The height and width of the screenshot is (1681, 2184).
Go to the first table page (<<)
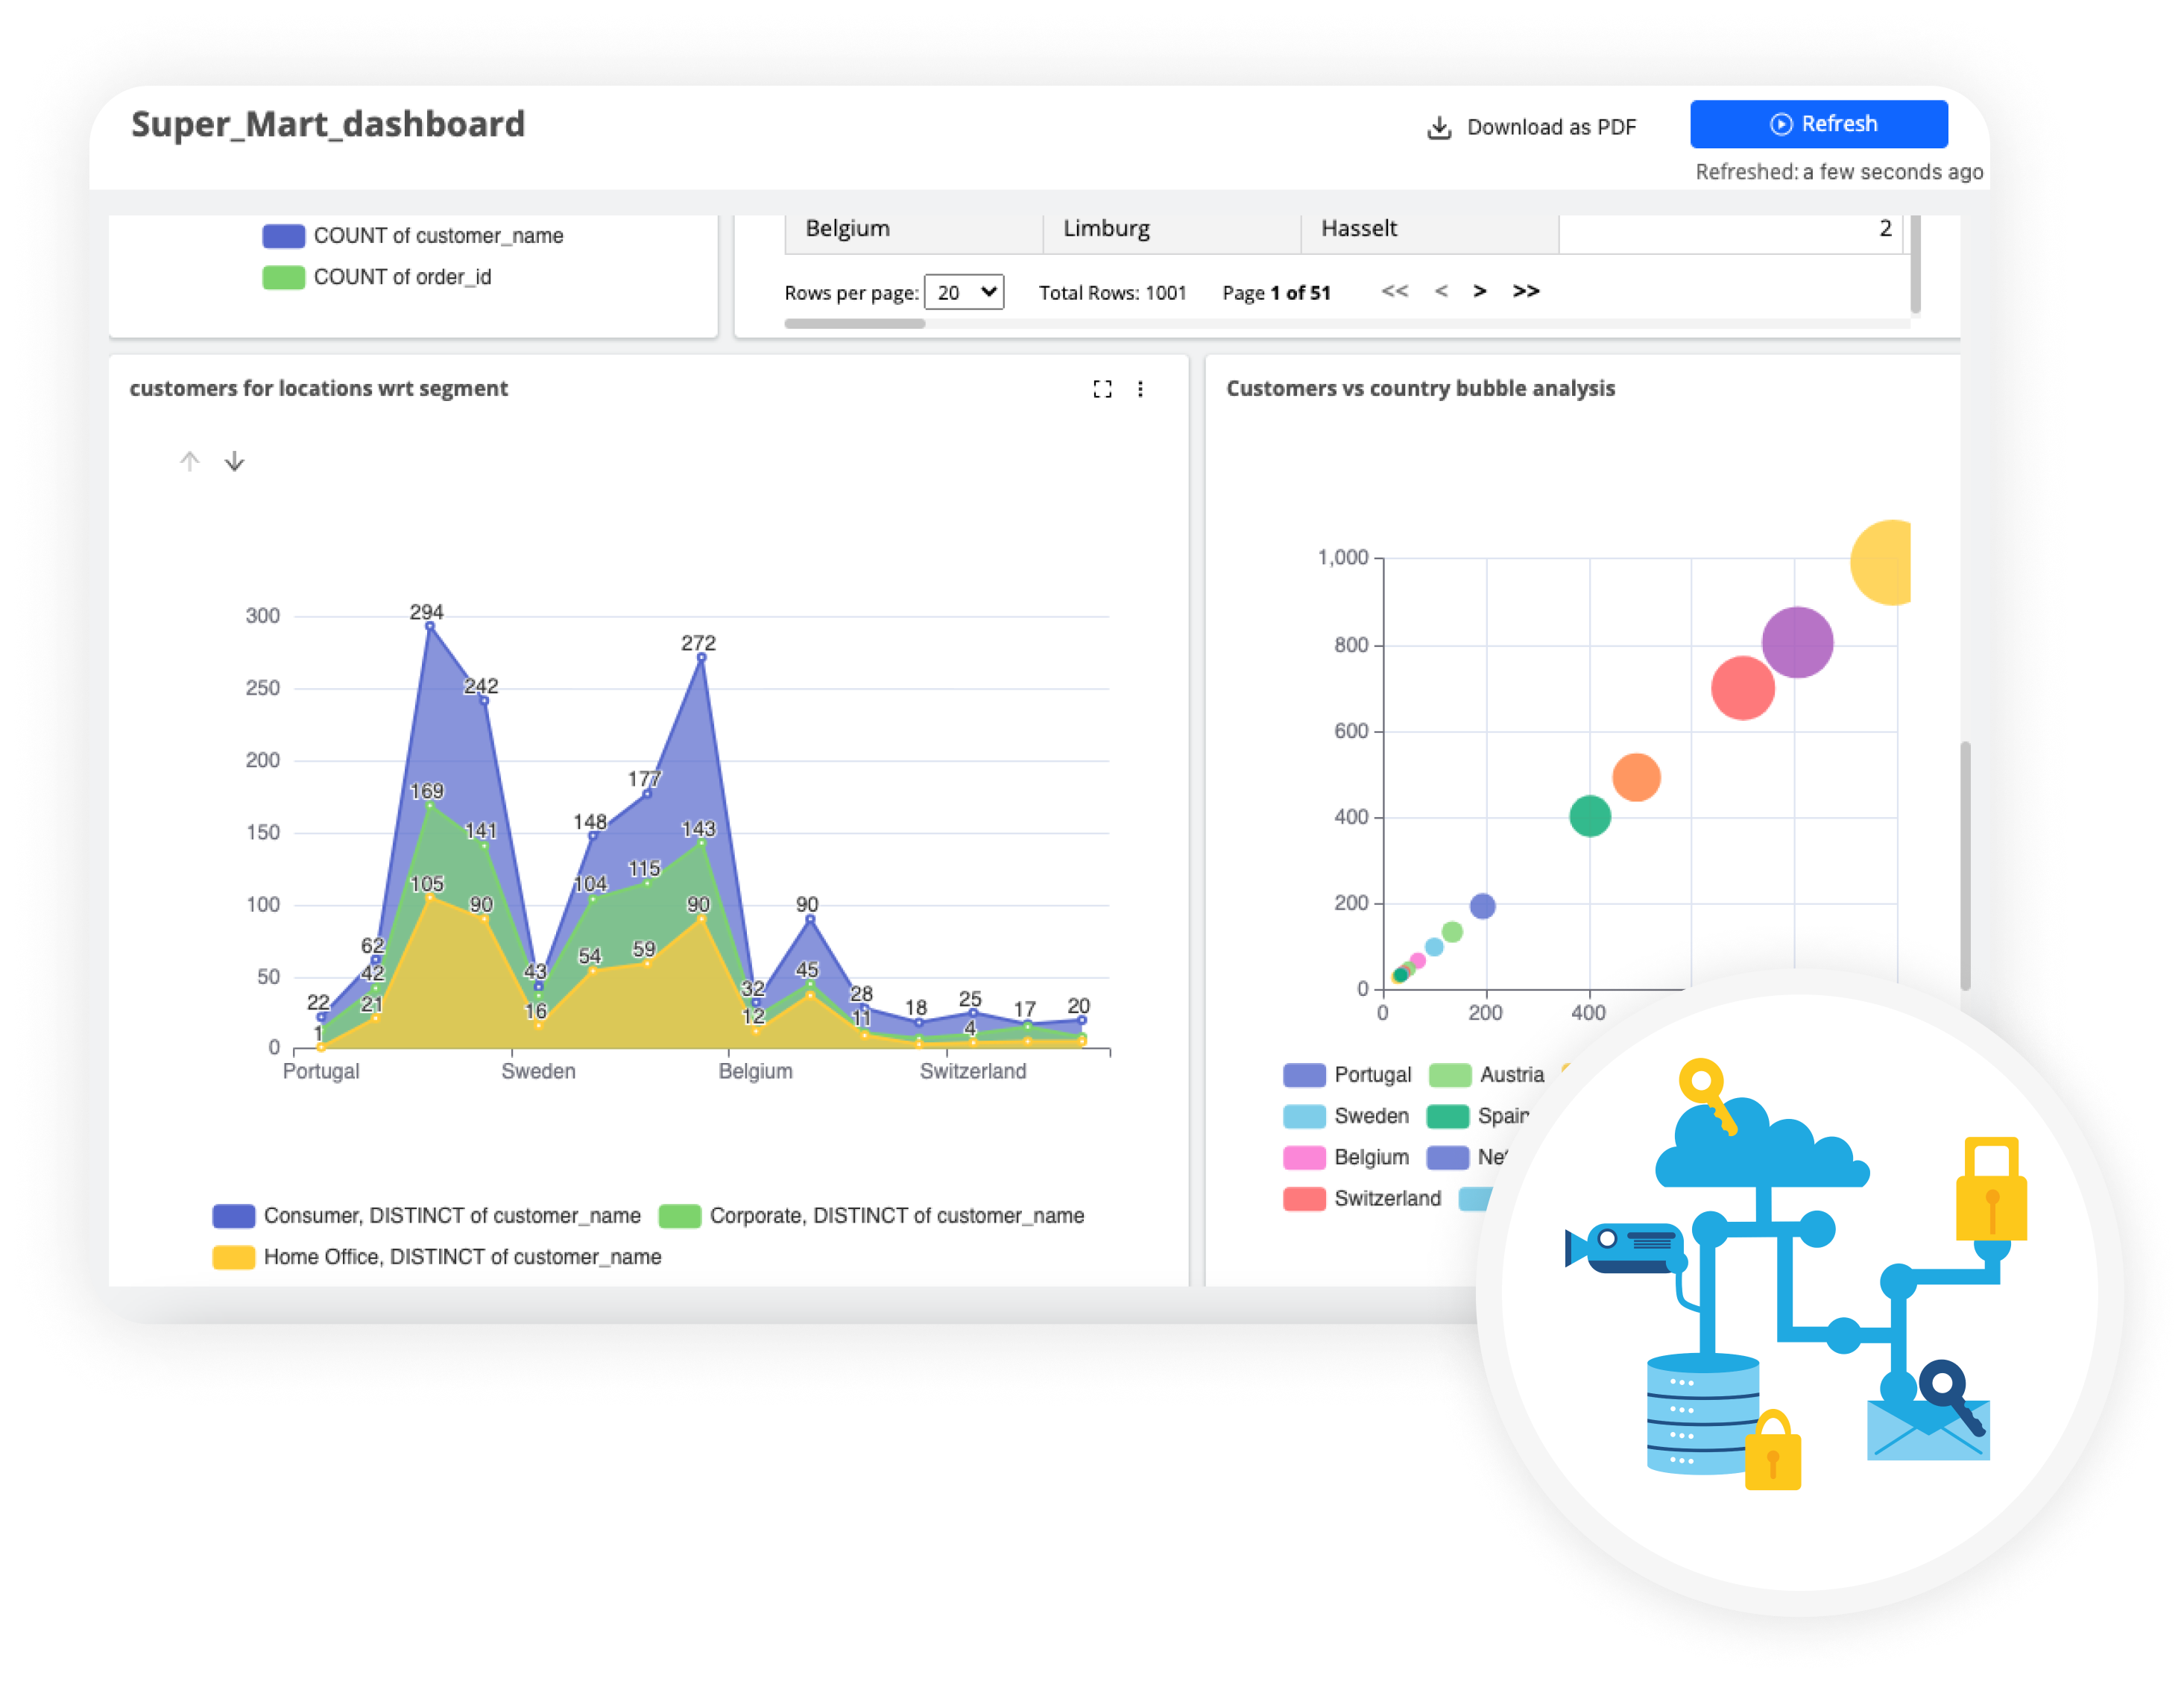click(1394, 291)
